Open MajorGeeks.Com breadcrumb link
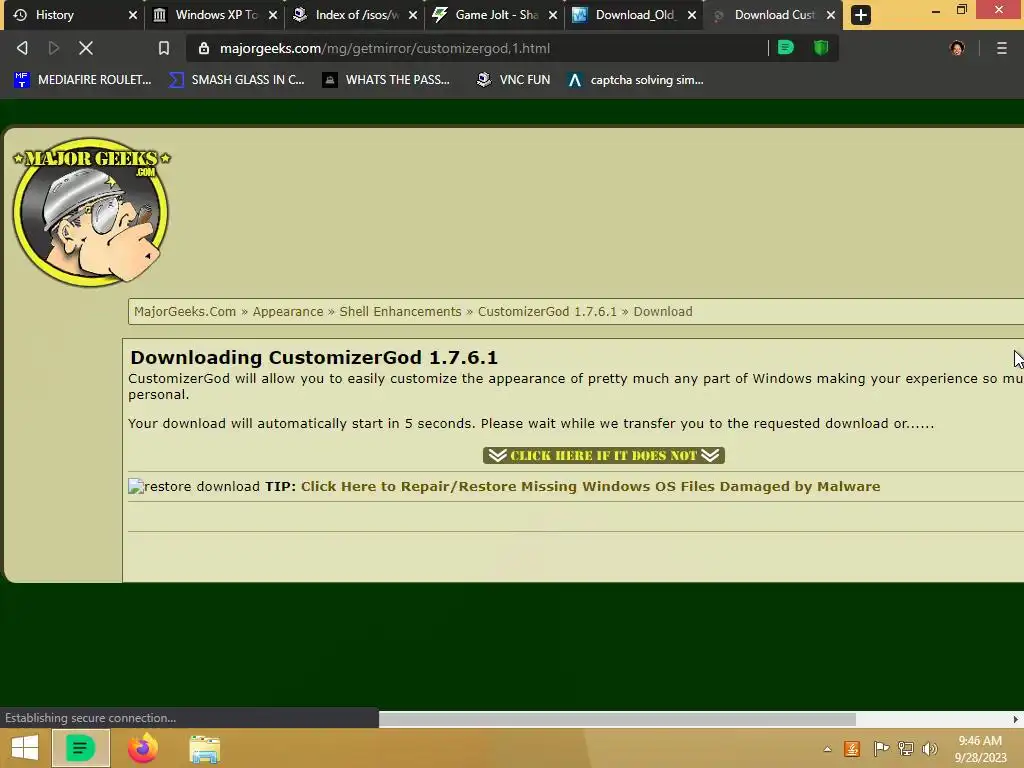The height and width of the screenshot is (768, 1024). 185,312
